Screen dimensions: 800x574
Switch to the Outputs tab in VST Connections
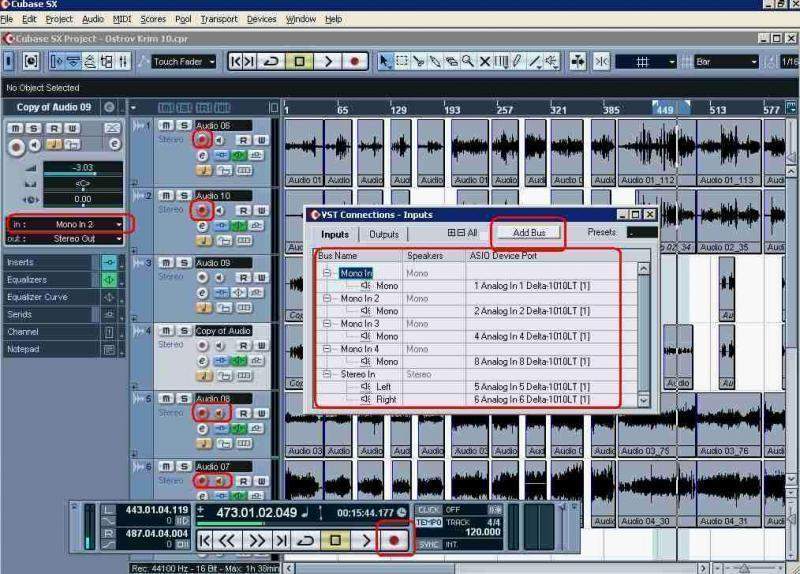pos(384,234)
